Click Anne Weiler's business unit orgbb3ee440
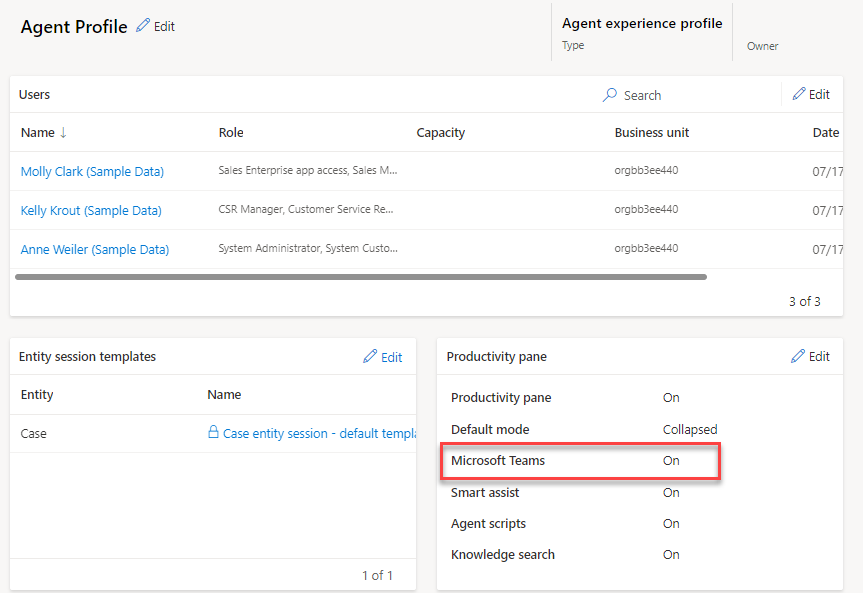The width and height of the screenshot is (863, 593). click(646, 248)
